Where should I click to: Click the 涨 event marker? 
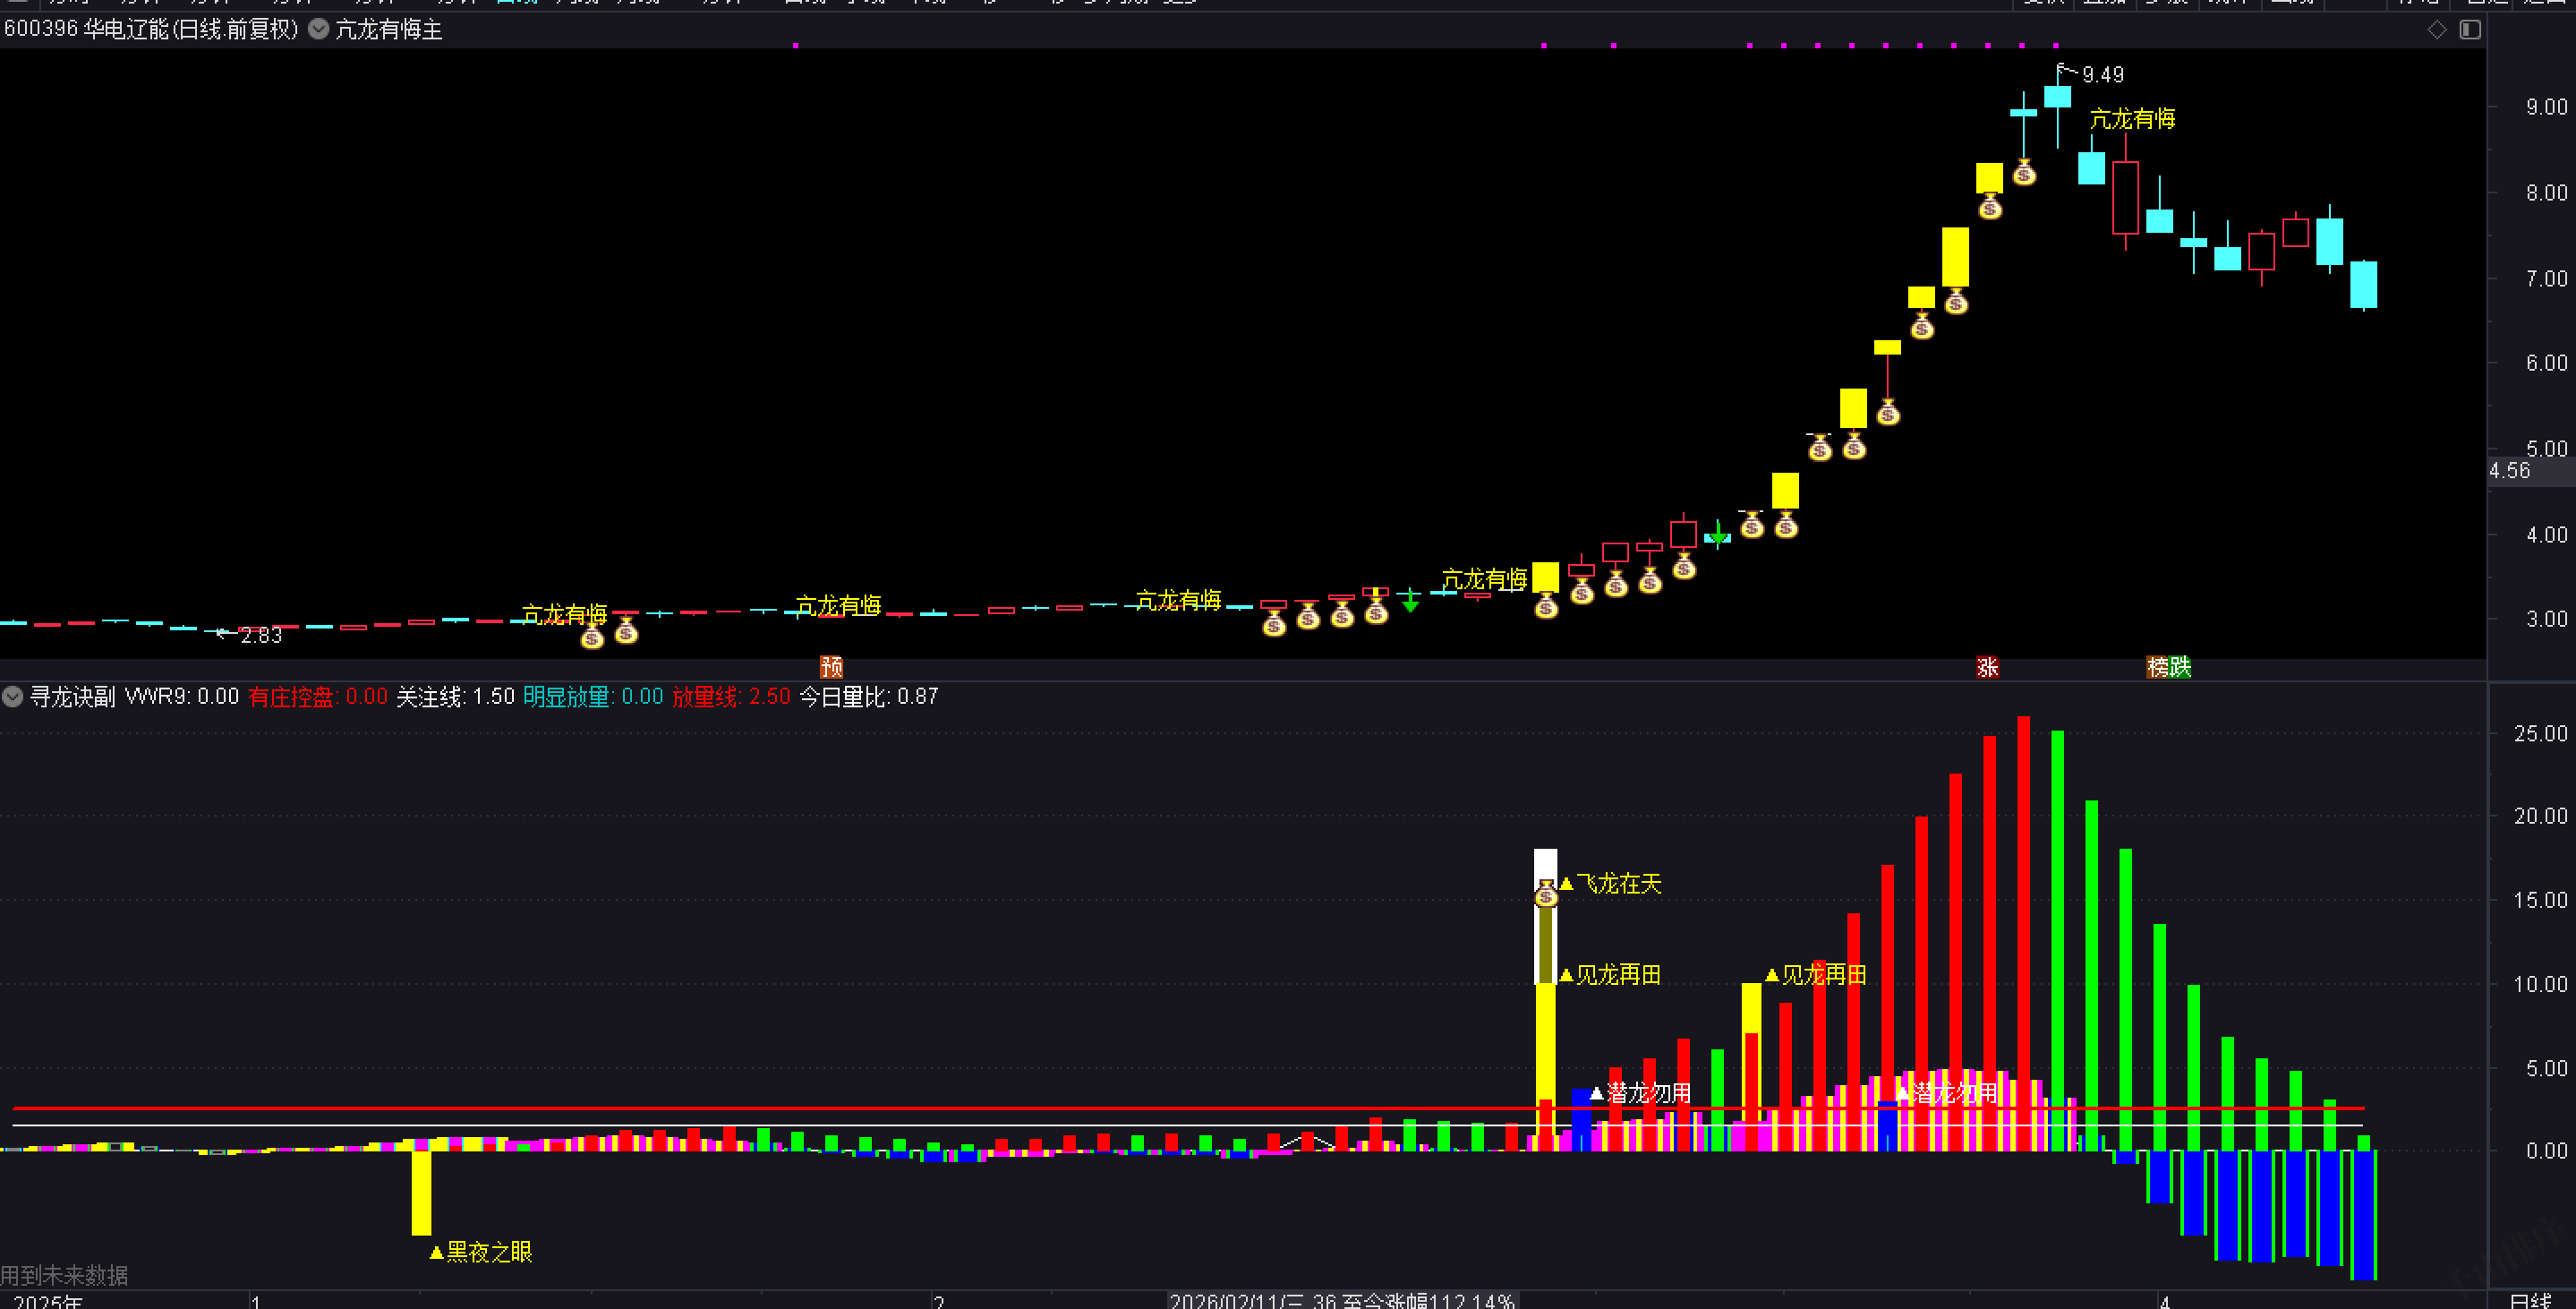(1987, 667)
